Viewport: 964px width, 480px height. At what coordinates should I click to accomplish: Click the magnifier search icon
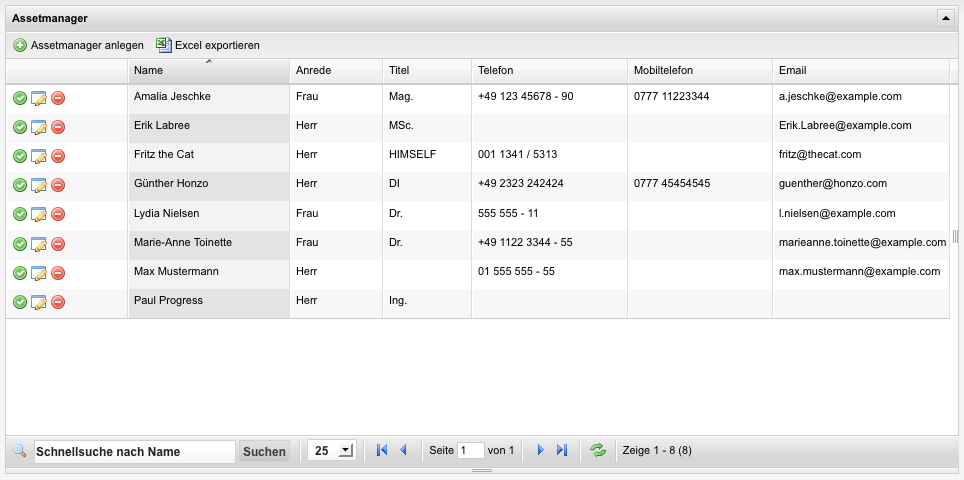pyautogui.click(x=20, y=450)
